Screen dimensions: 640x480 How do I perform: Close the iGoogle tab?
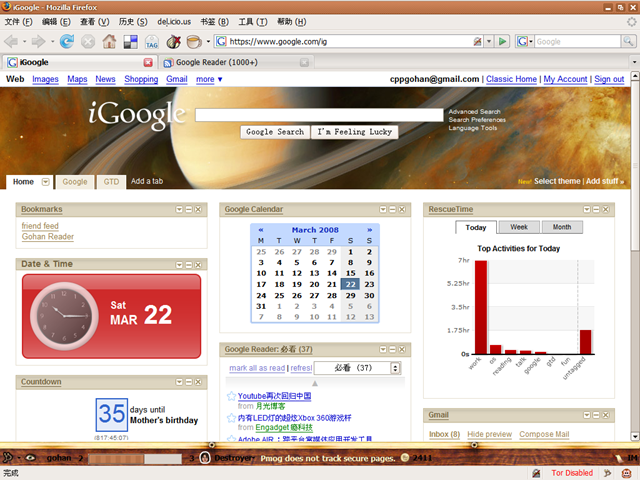tap(148, 62)
